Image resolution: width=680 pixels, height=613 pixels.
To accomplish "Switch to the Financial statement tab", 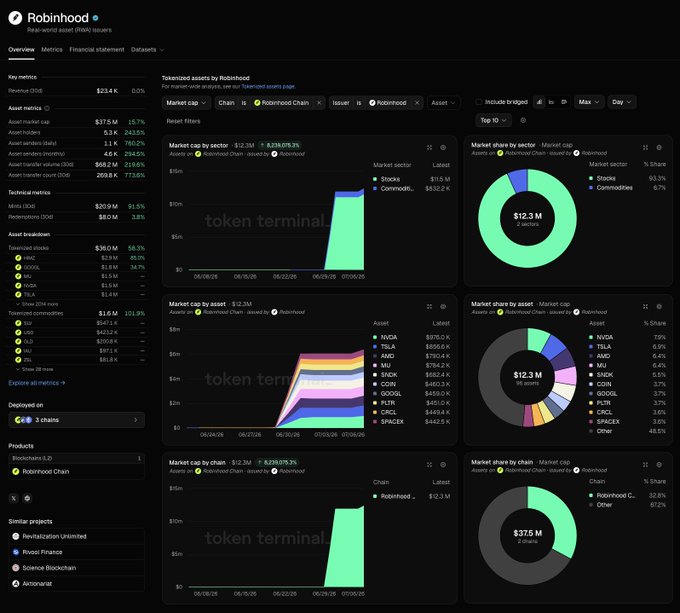I will tap(97, 50).
